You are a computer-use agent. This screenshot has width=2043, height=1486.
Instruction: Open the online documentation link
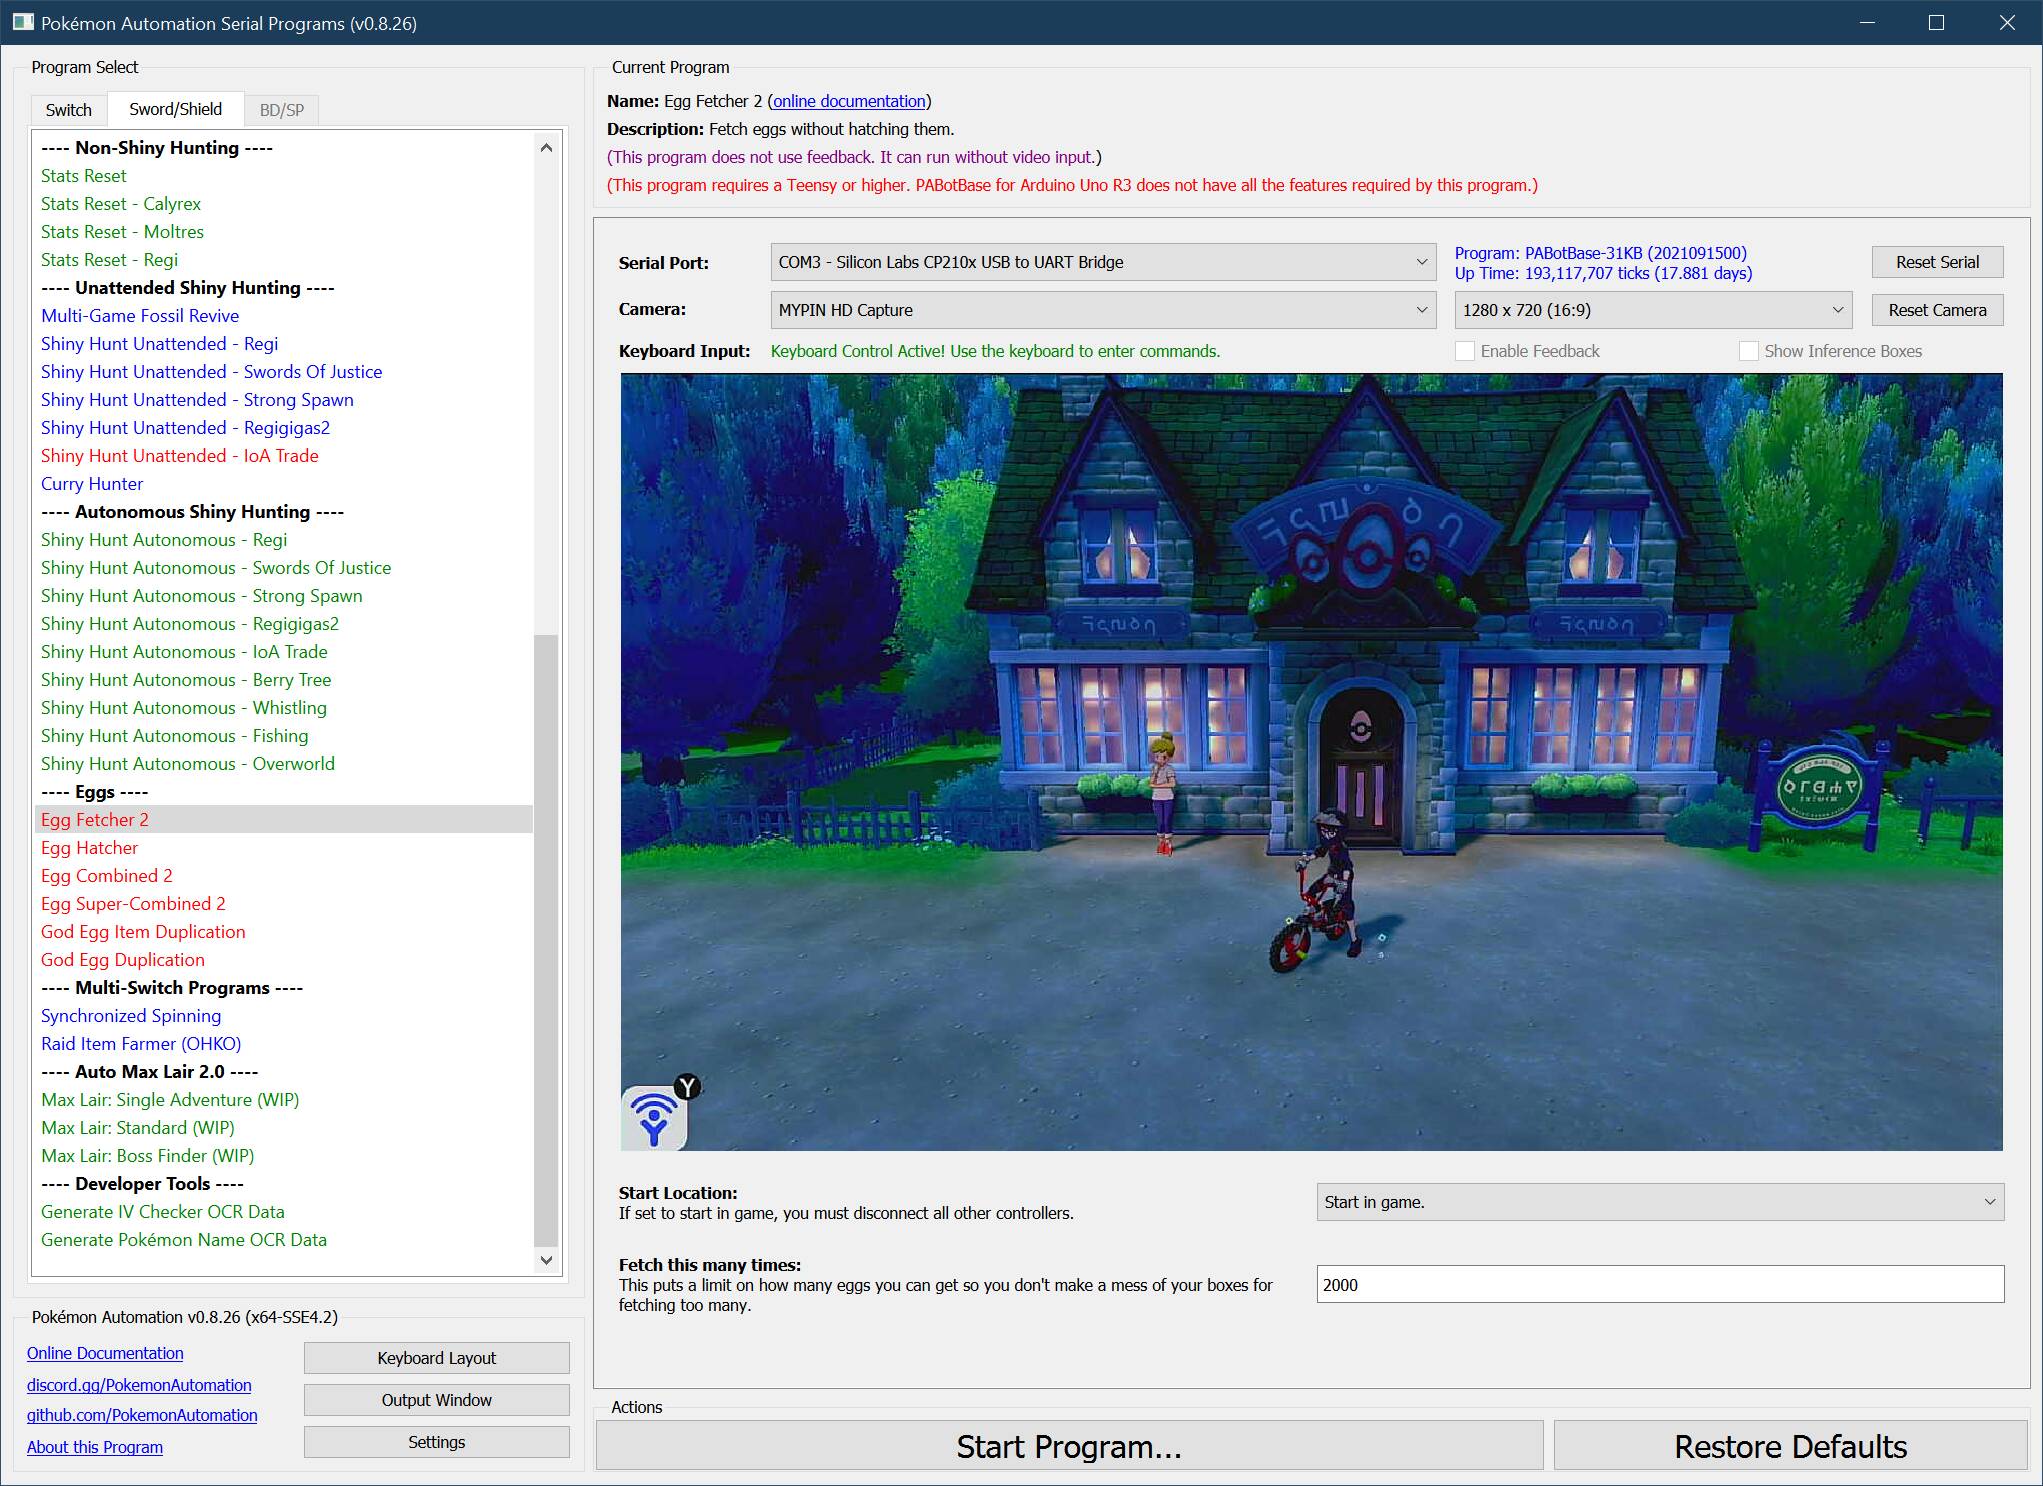pos(849,101)
